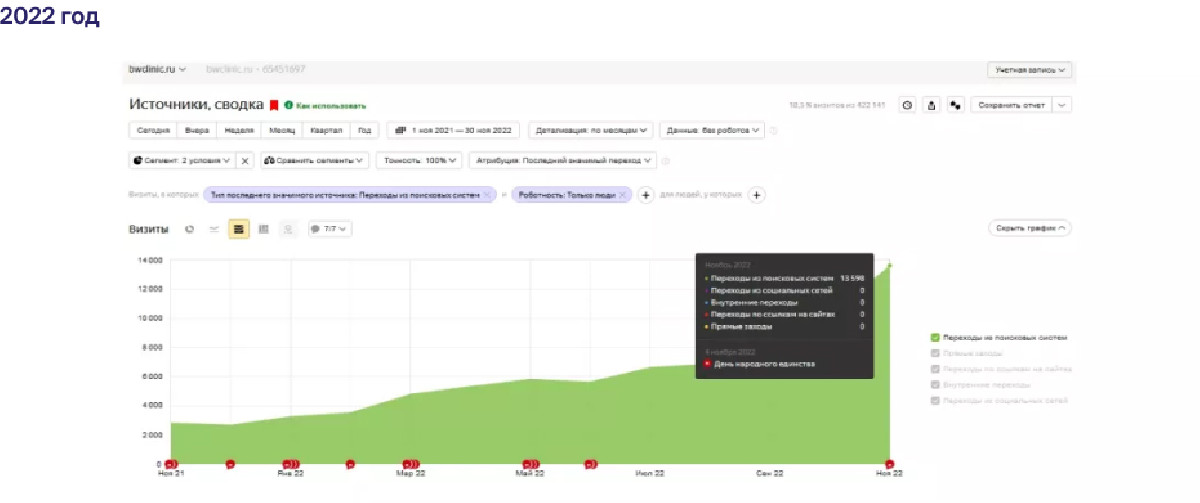1200x503 pixels.
Task: Click the info icon after the Атрибуция dropdown
Action: tap(666, 160)
